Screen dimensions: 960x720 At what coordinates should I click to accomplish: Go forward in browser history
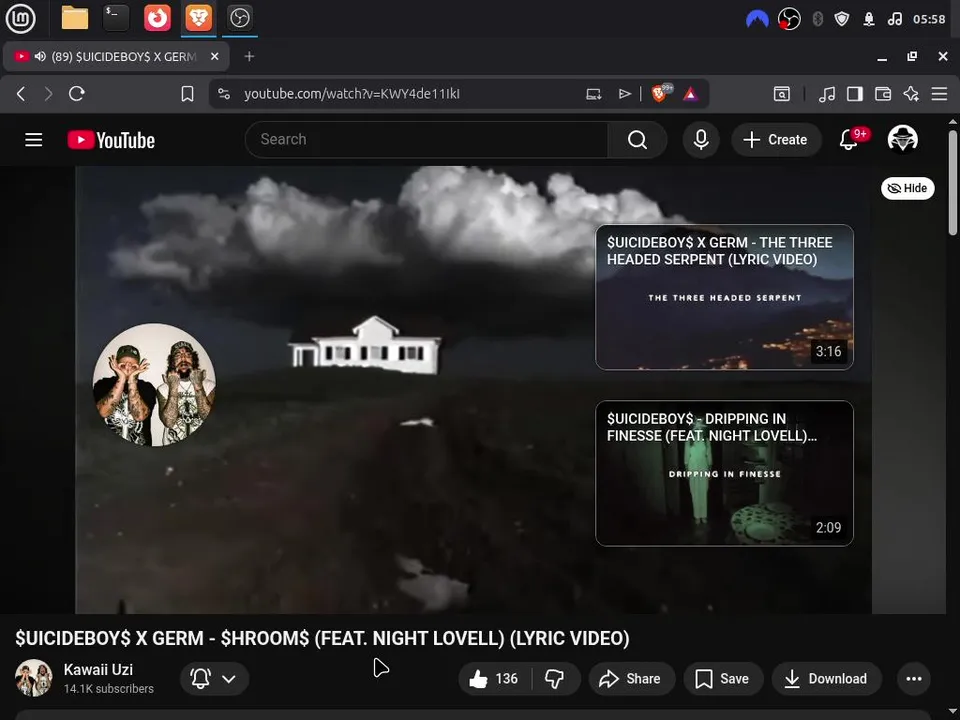pos(48,94)
